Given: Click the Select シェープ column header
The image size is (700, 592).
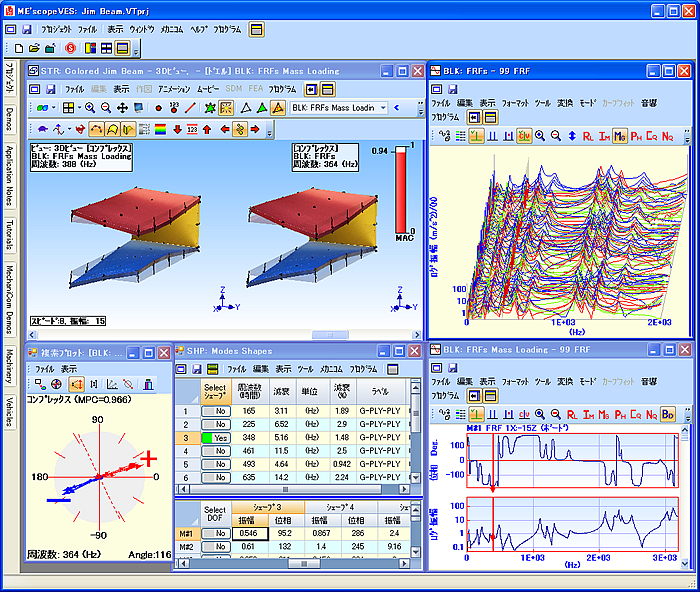Looking at the screenshot, I should click(x=214, y=391).
